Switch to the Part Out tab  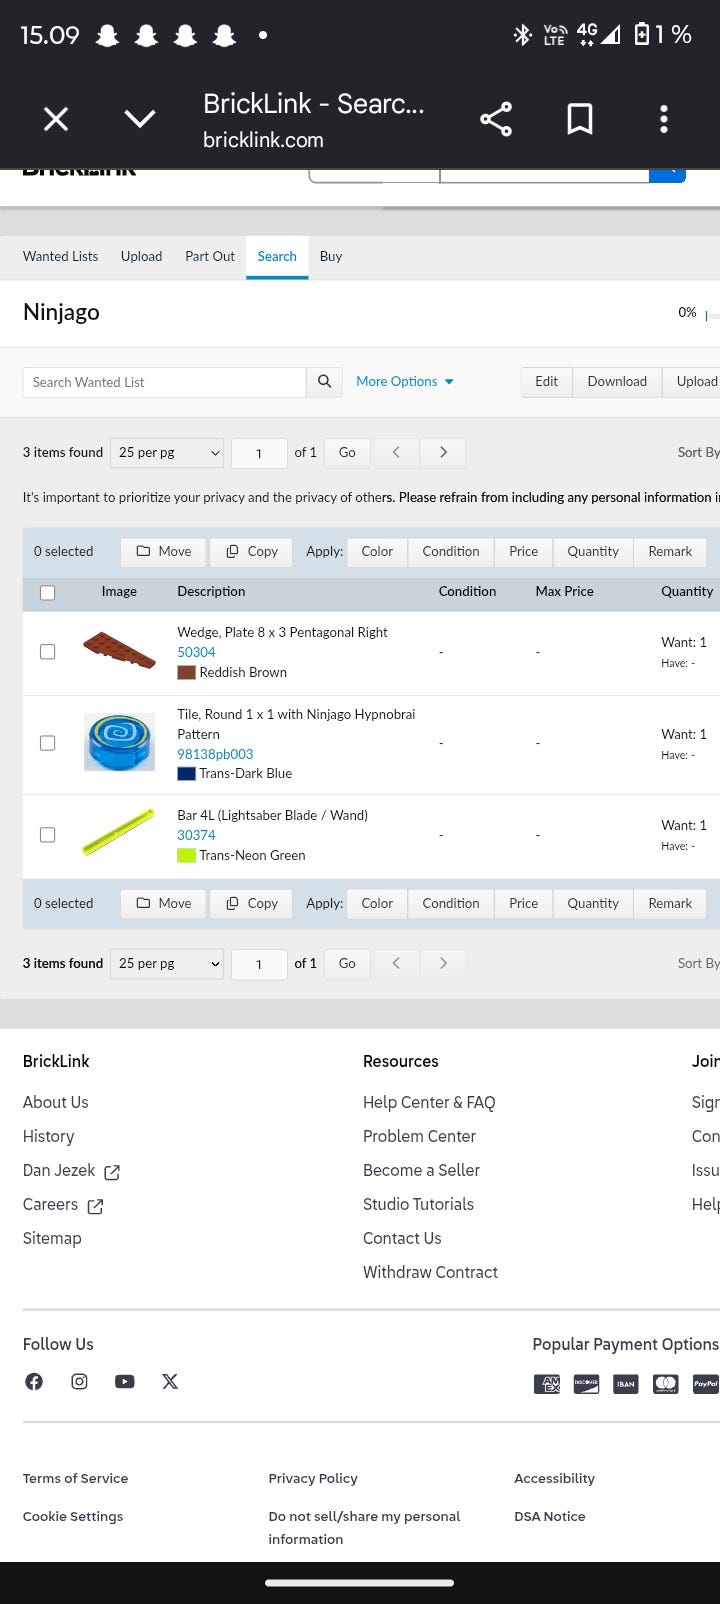(210, 257)
